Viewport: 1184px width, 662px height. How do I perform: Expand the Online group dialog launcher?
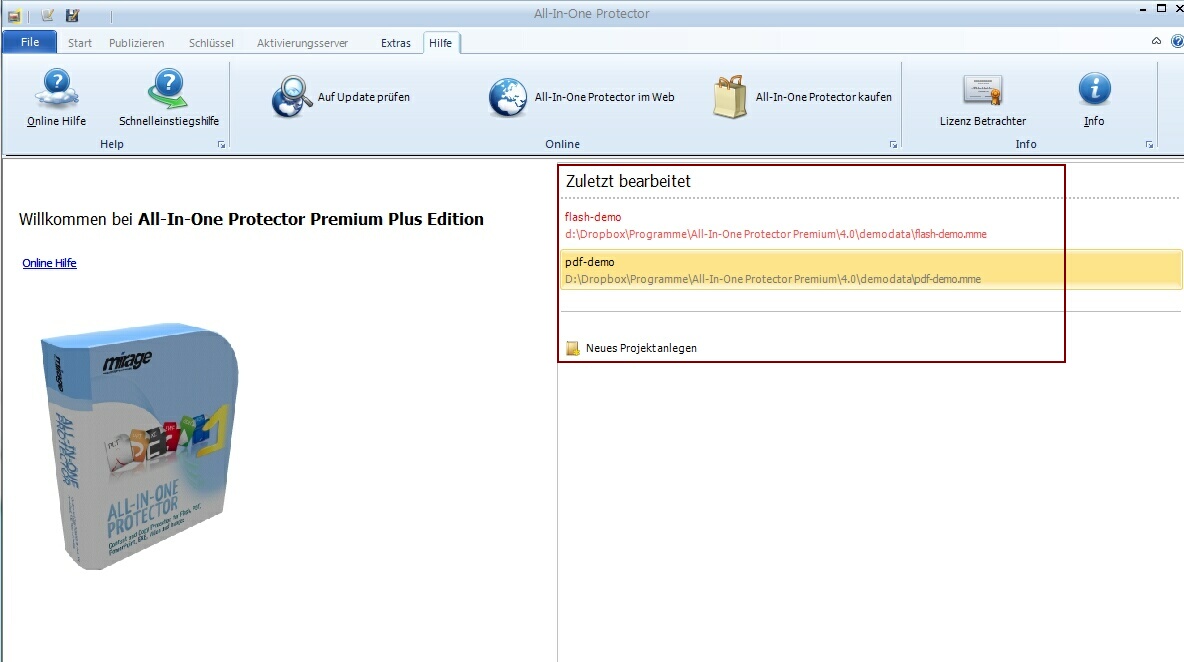click(x=893, y=145)
